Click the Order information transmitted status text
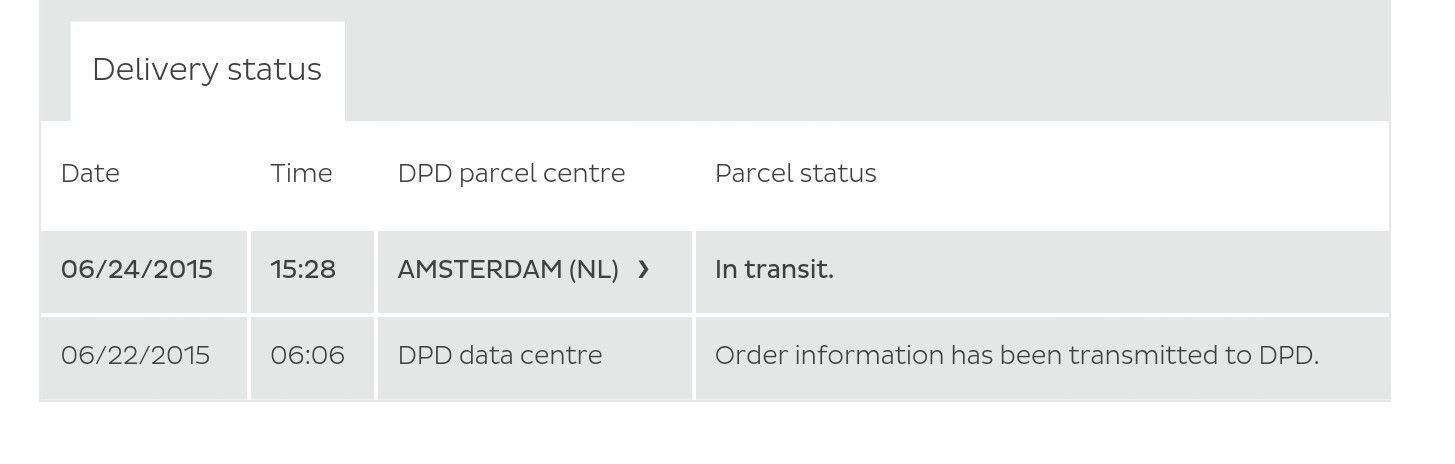 (x=1017, y=356)
